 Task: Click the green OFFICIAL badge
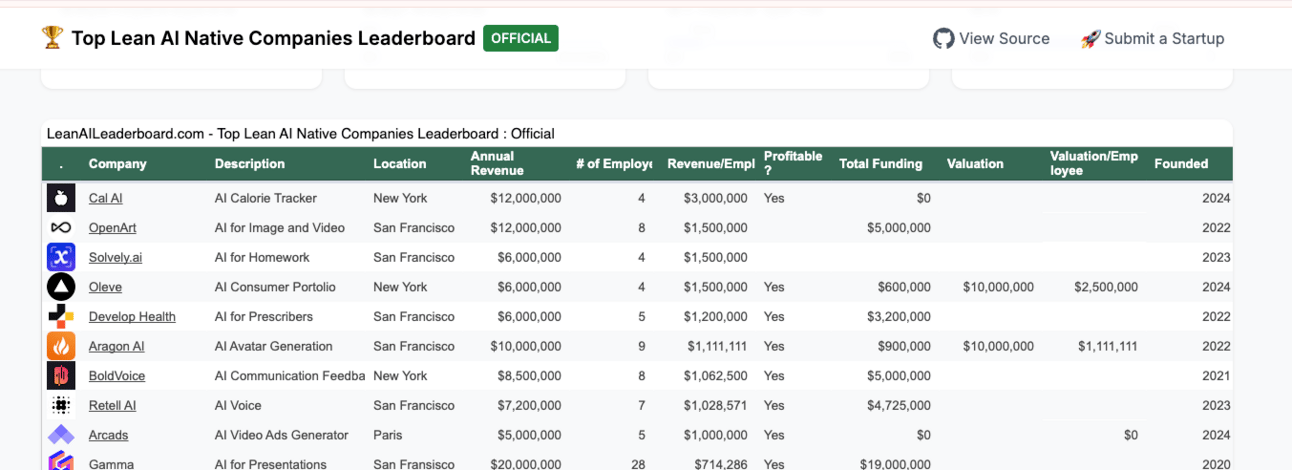tap(520, 39)
